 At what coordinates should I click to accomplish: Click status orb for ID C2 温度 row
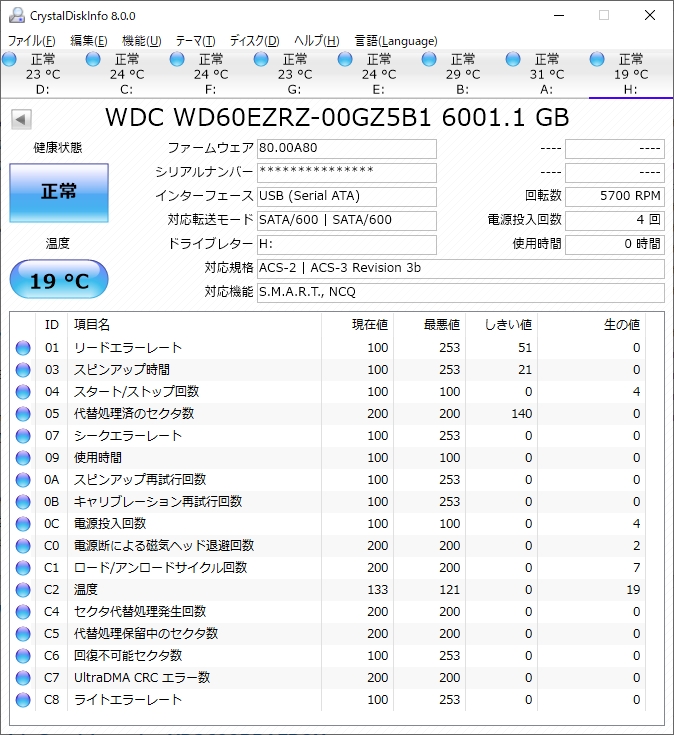[x=23, y=590]
